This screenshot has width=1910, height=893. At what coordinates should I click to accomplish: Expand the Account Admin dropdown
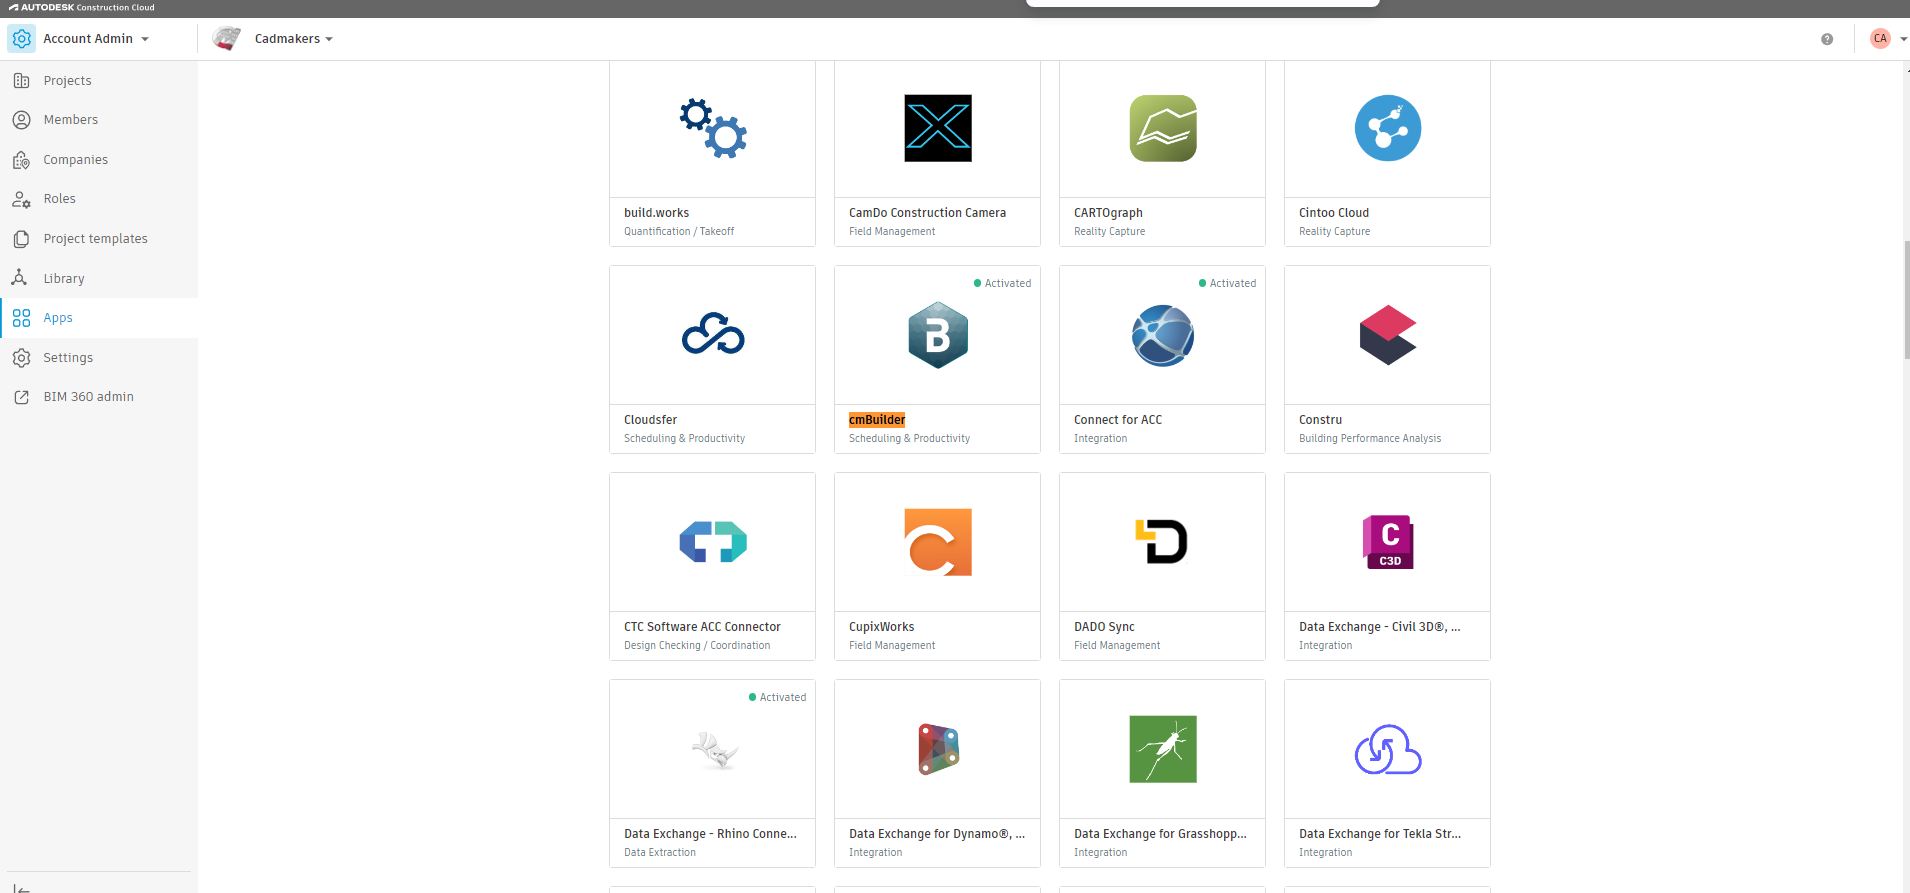145,39
